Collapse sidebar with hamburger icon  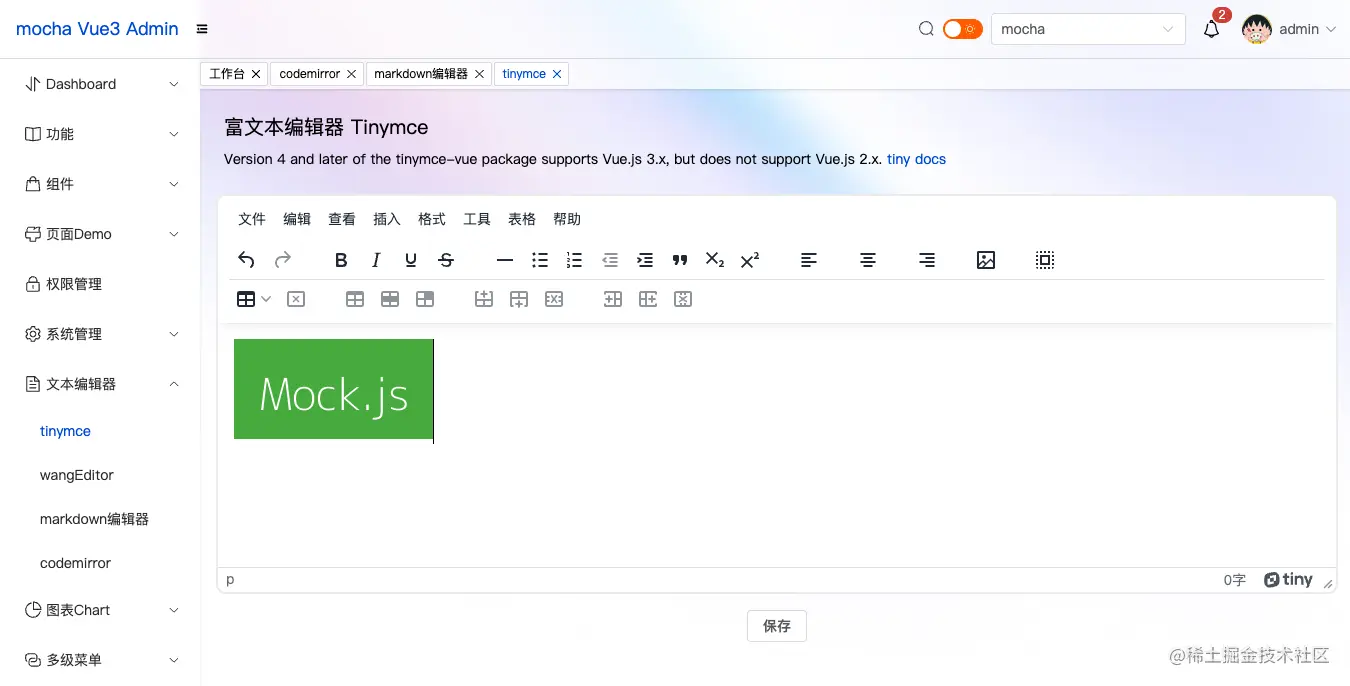point(202,29)
